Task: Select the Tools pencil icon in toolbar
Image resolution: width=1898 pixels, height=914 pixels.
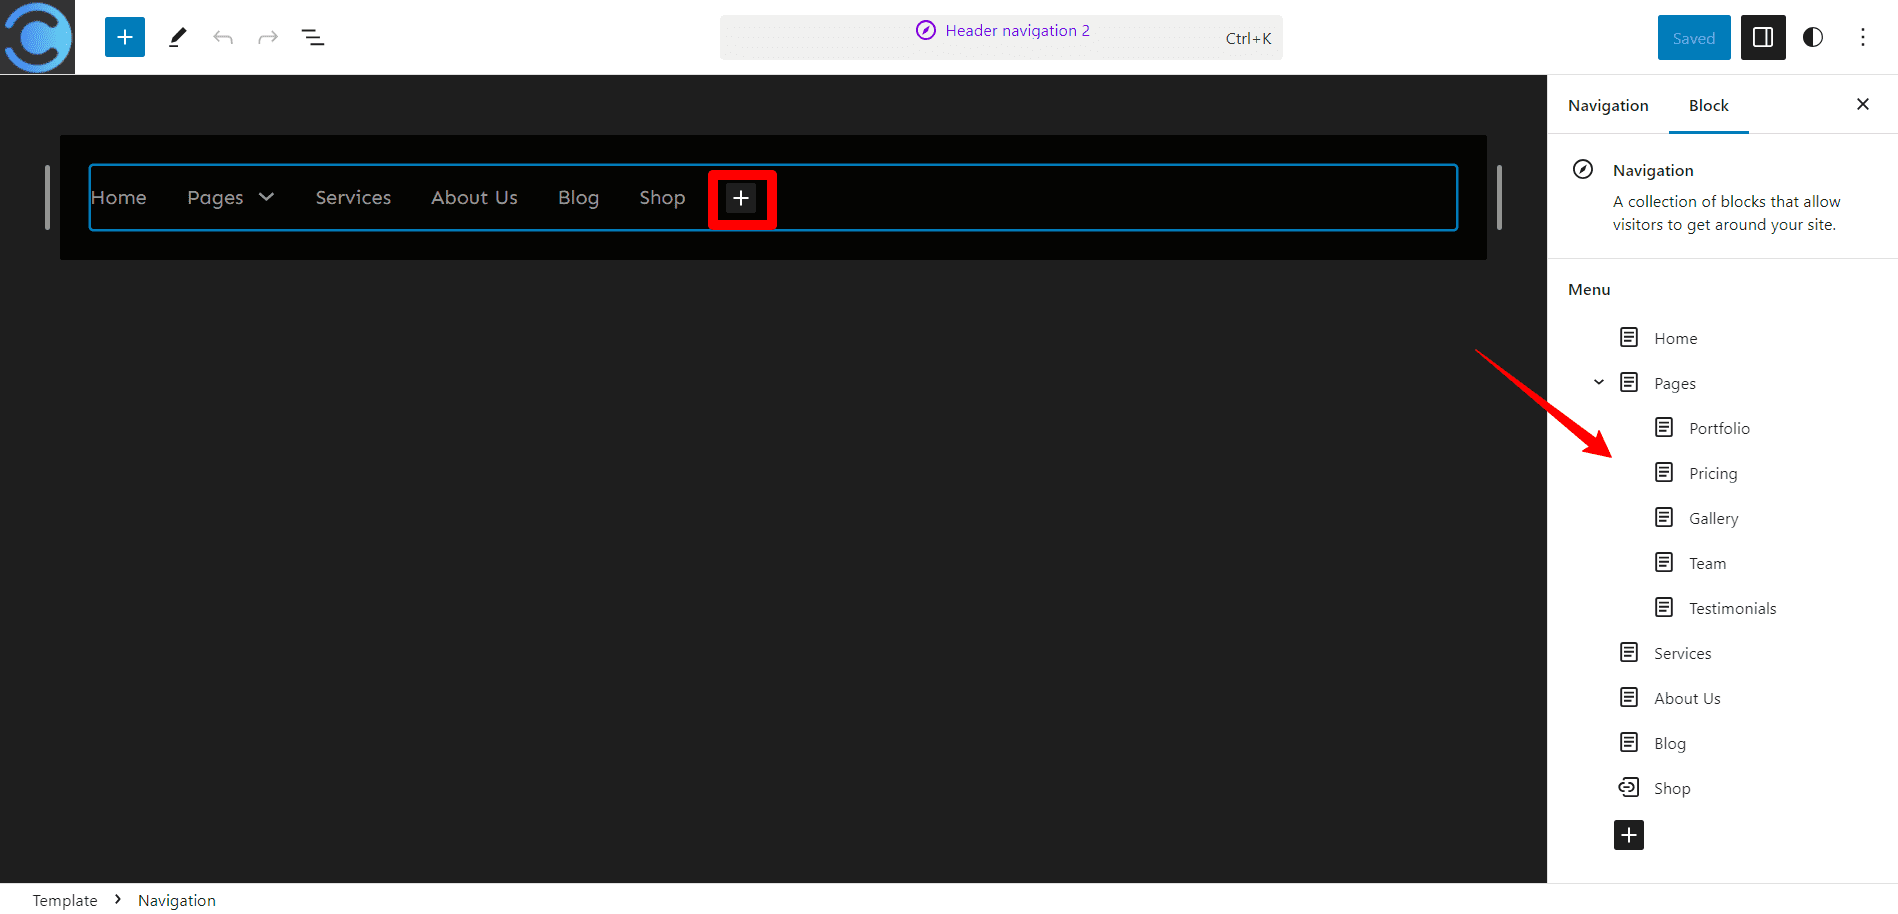Action: click(178, 37)
